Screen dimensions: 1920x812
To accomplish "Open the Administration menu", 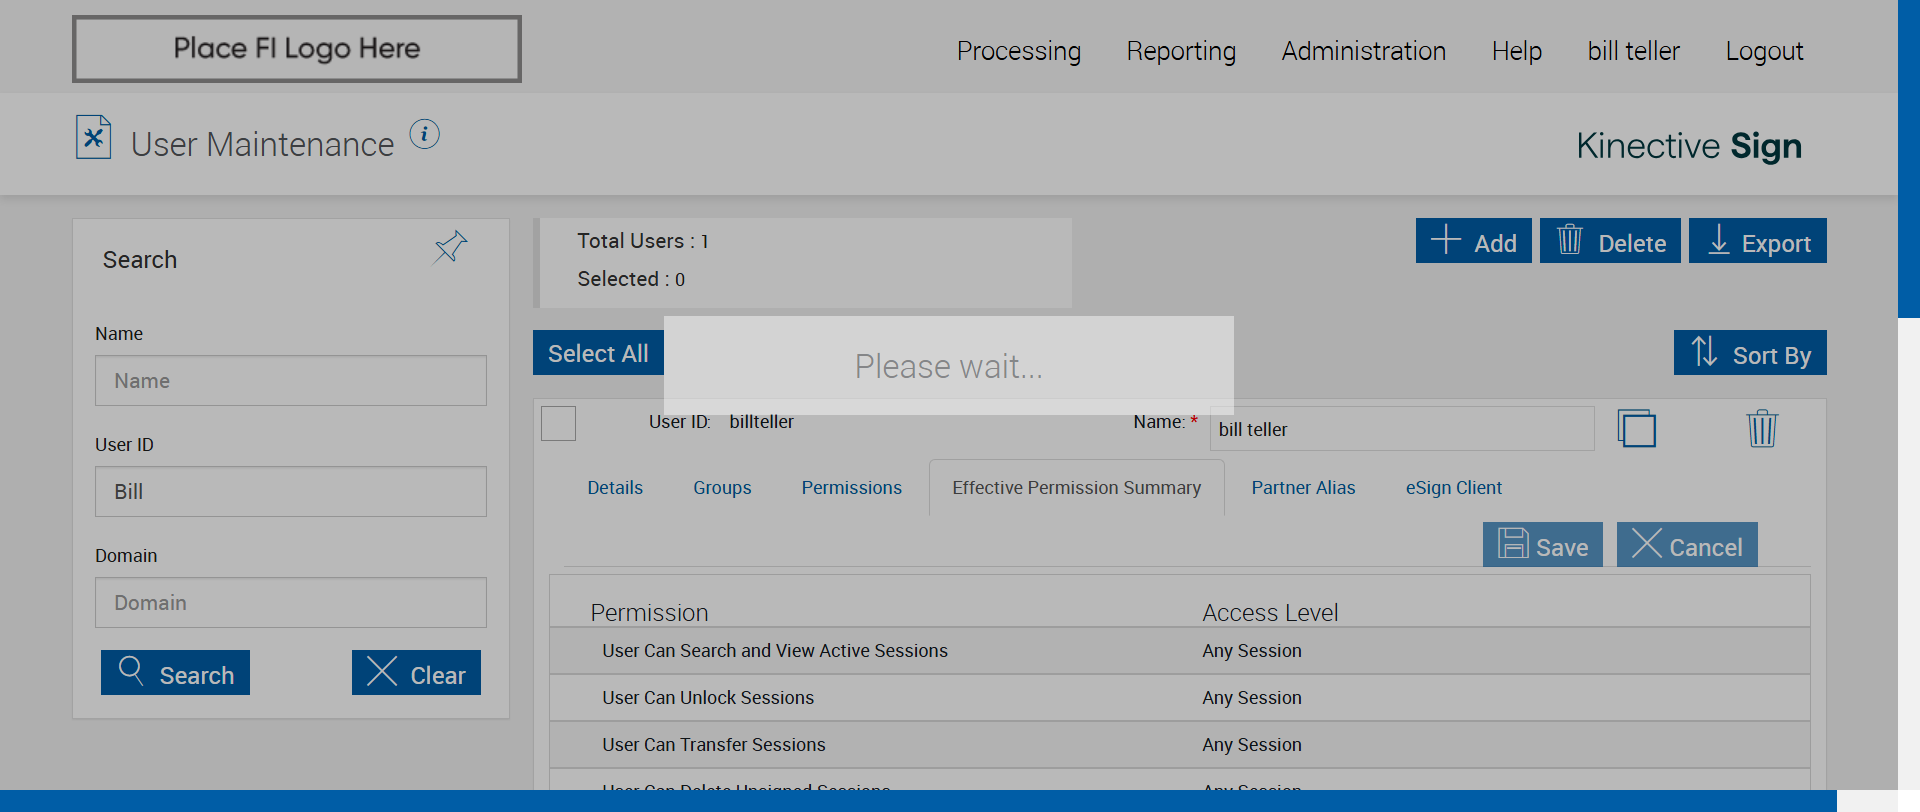I will [x=1363, y=51].
